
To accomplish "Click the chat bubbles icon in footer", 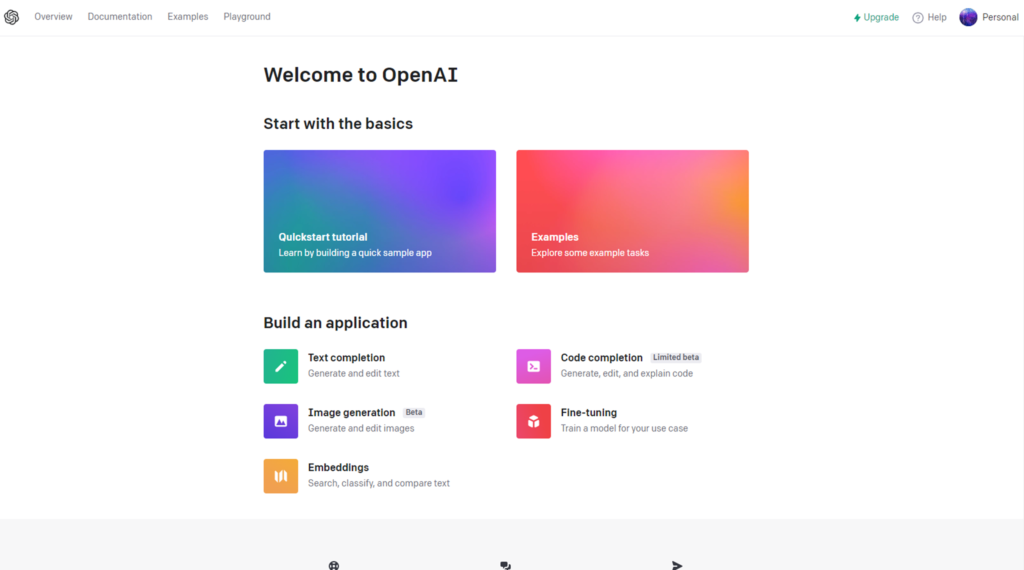I will click(x=505, y=565).
